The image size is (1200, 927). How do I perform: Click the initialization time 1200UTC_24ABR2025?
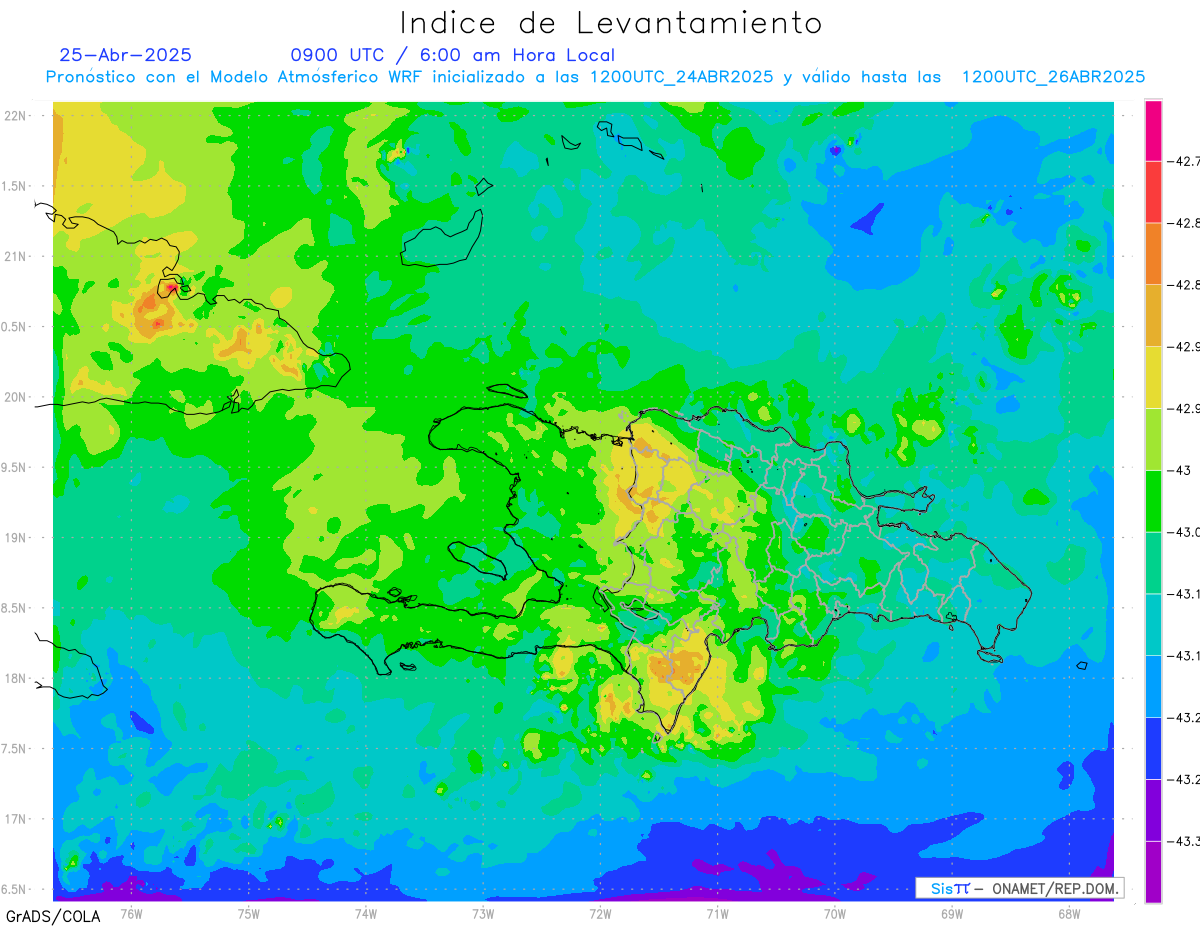click(x=682, y=77)
